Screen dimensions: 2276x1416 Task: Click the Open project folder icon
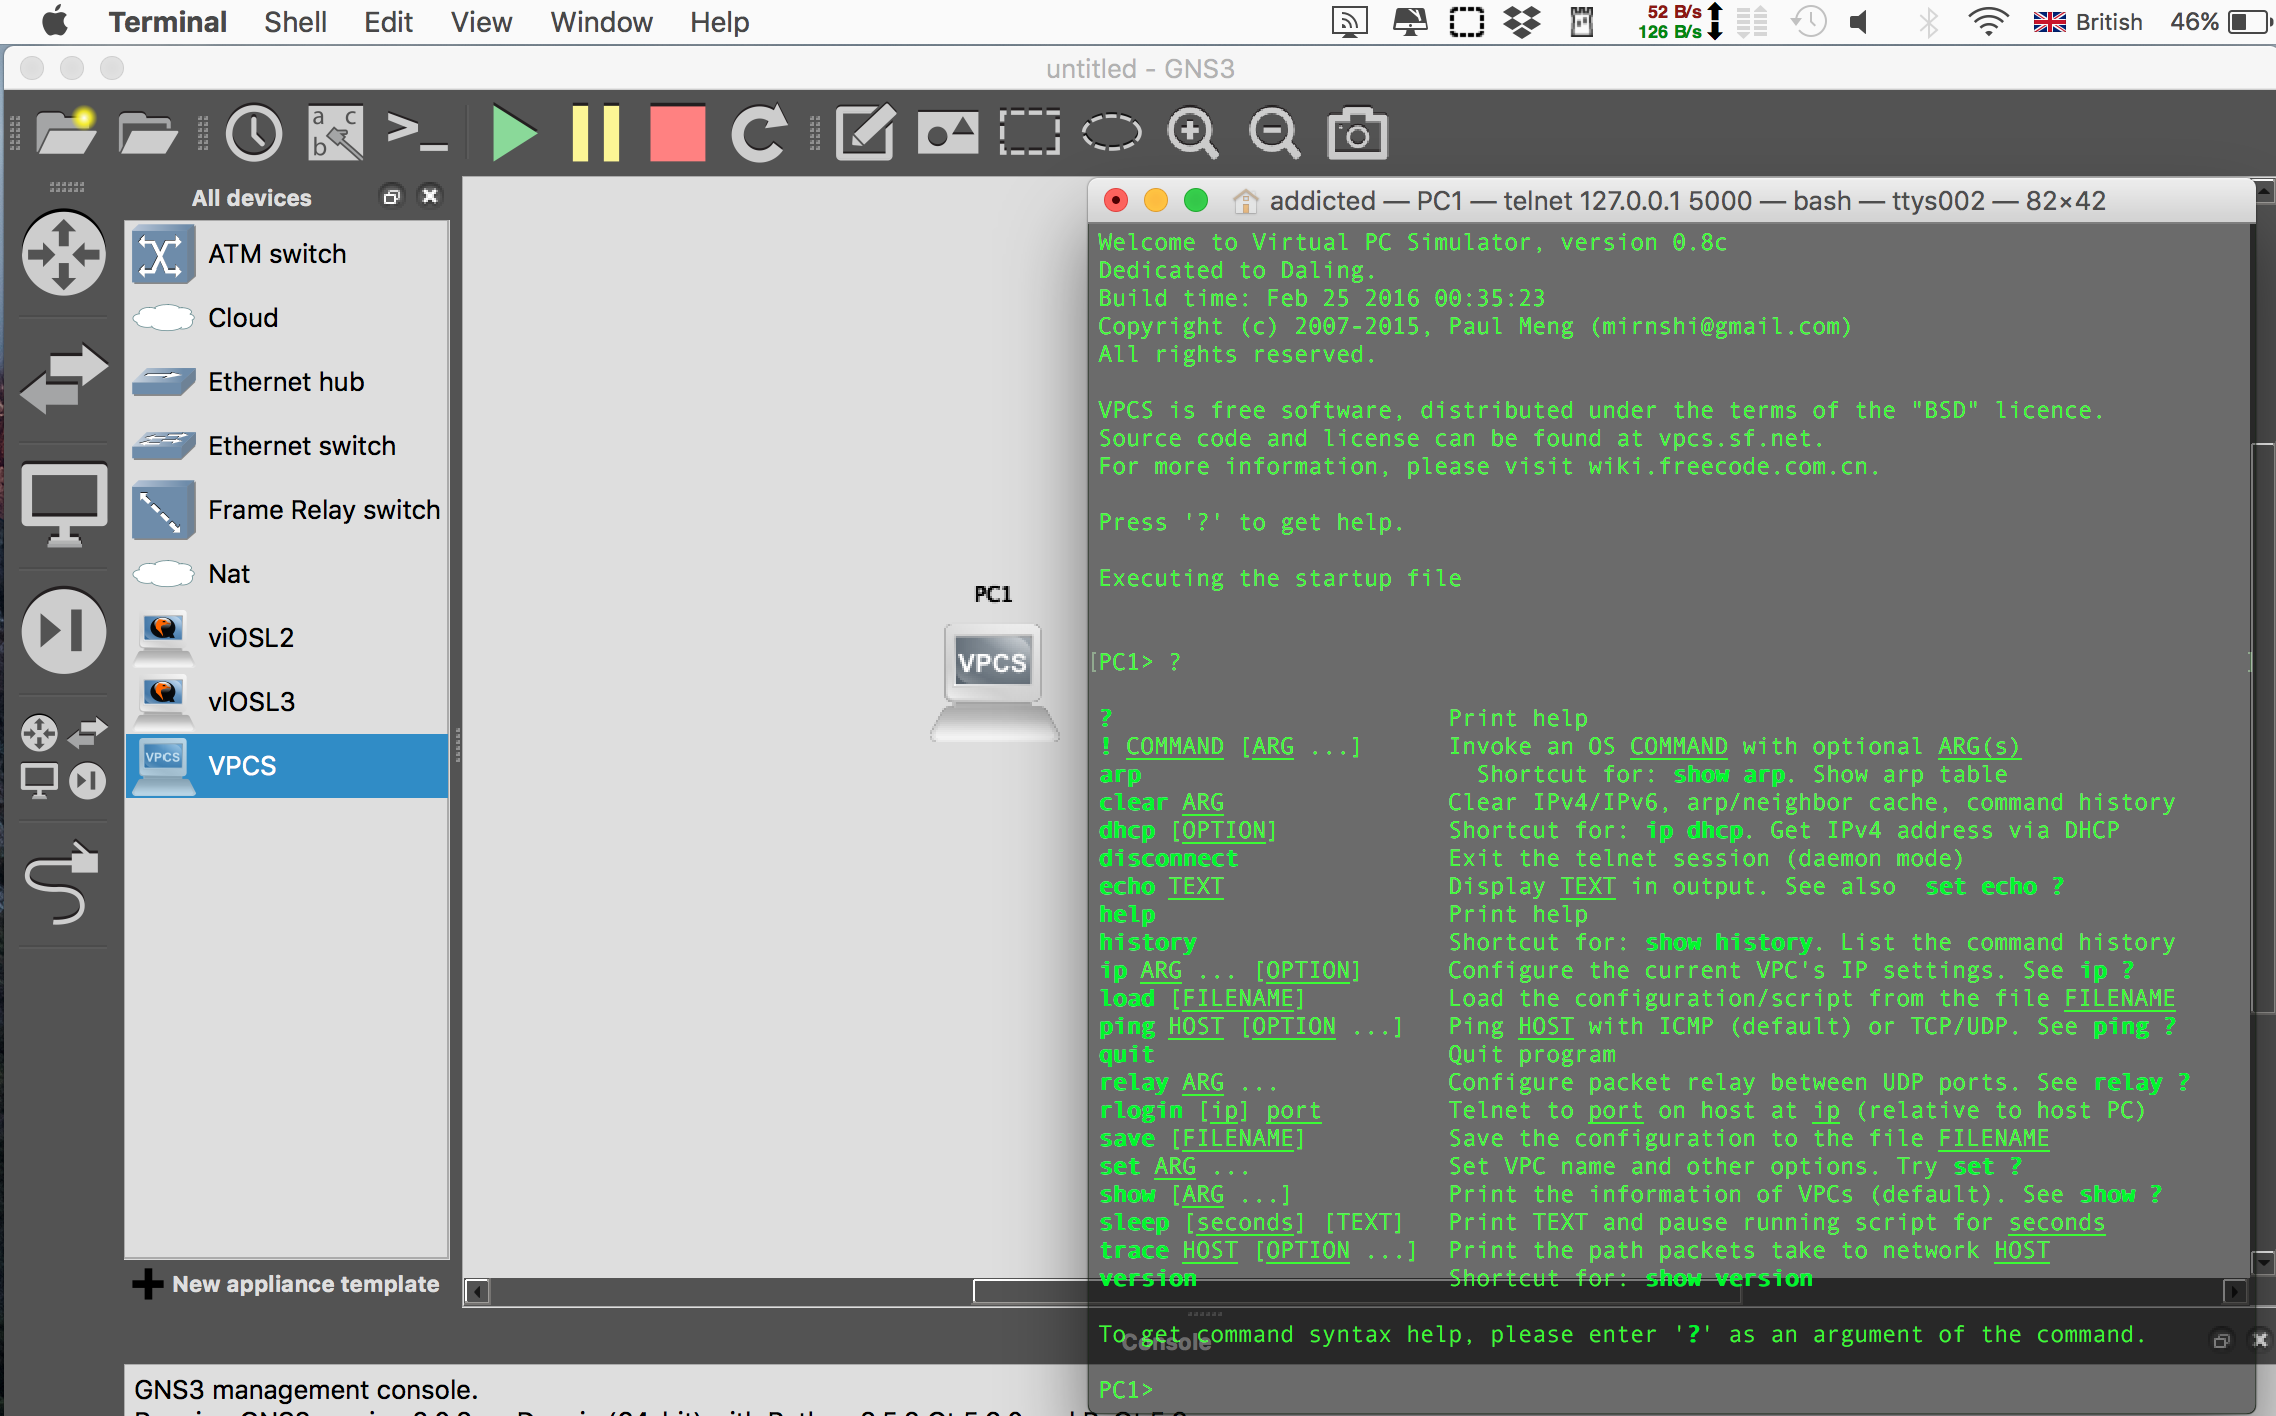pos(147,133)
